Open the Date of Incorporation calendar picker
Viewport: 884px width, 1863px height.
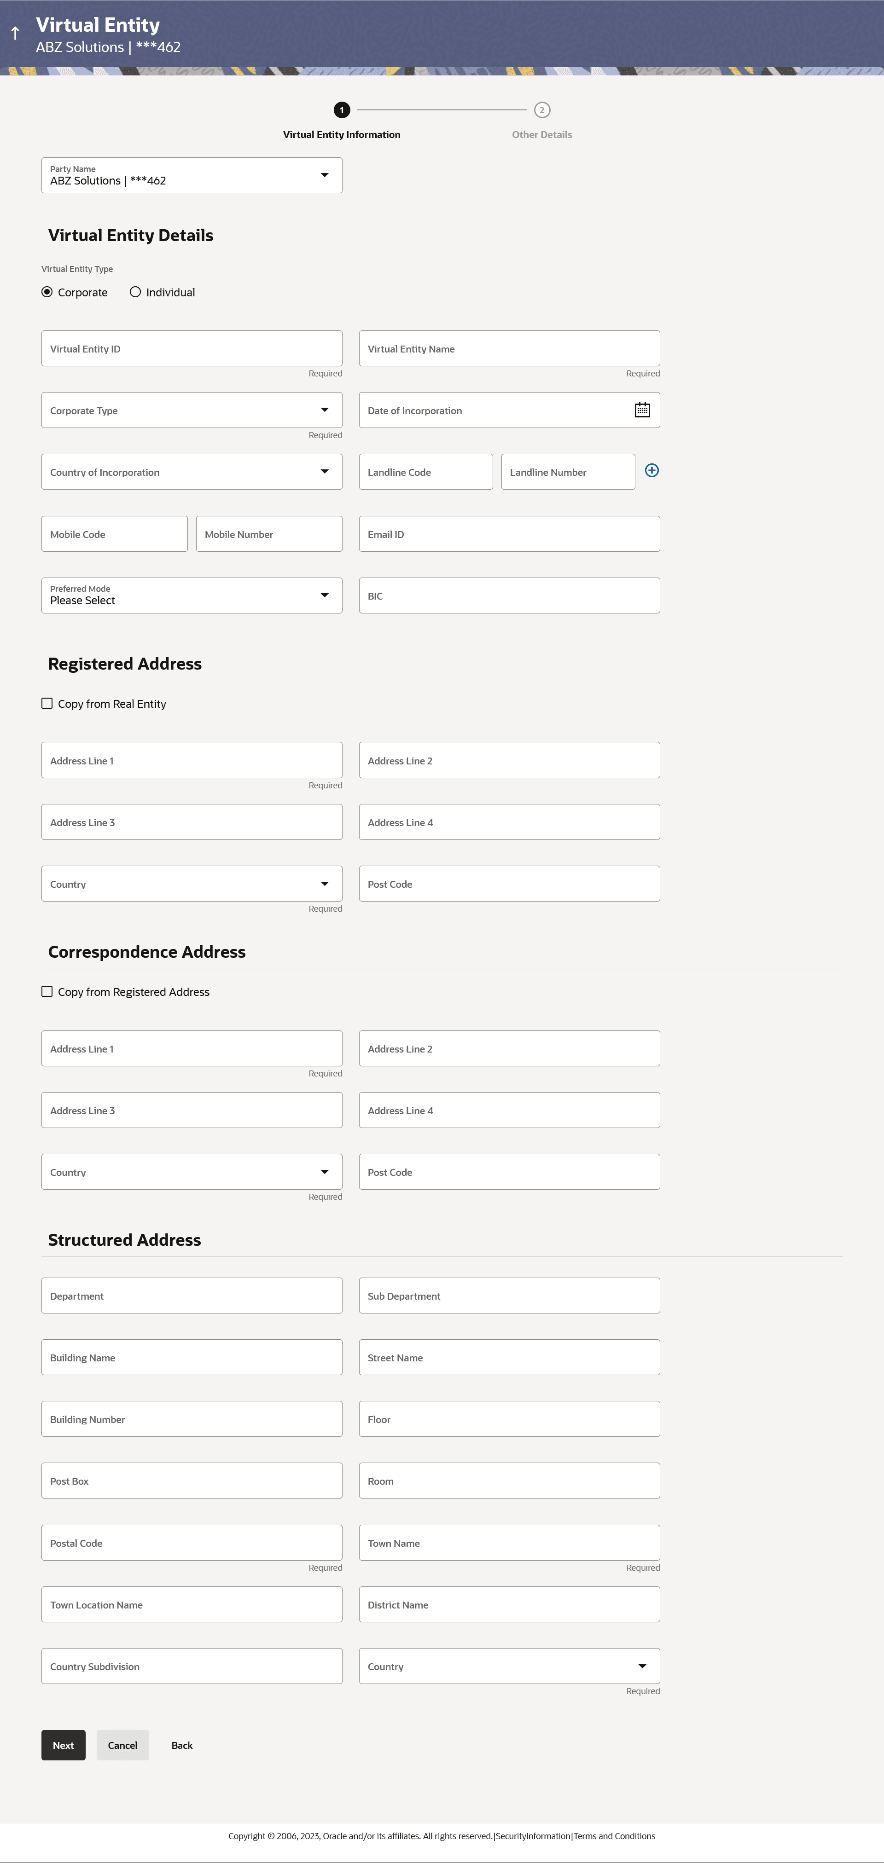click(642, 410)
